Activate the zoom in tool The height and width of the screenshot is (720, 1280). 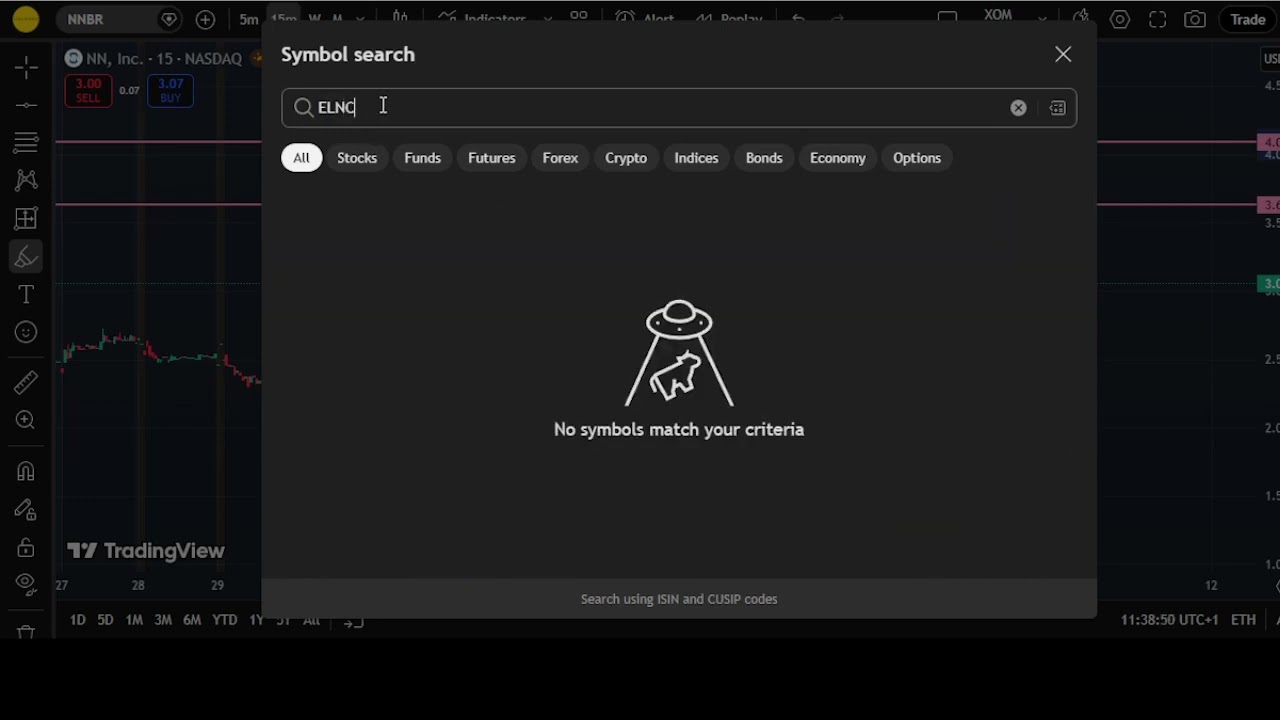(x=26, y=420)
